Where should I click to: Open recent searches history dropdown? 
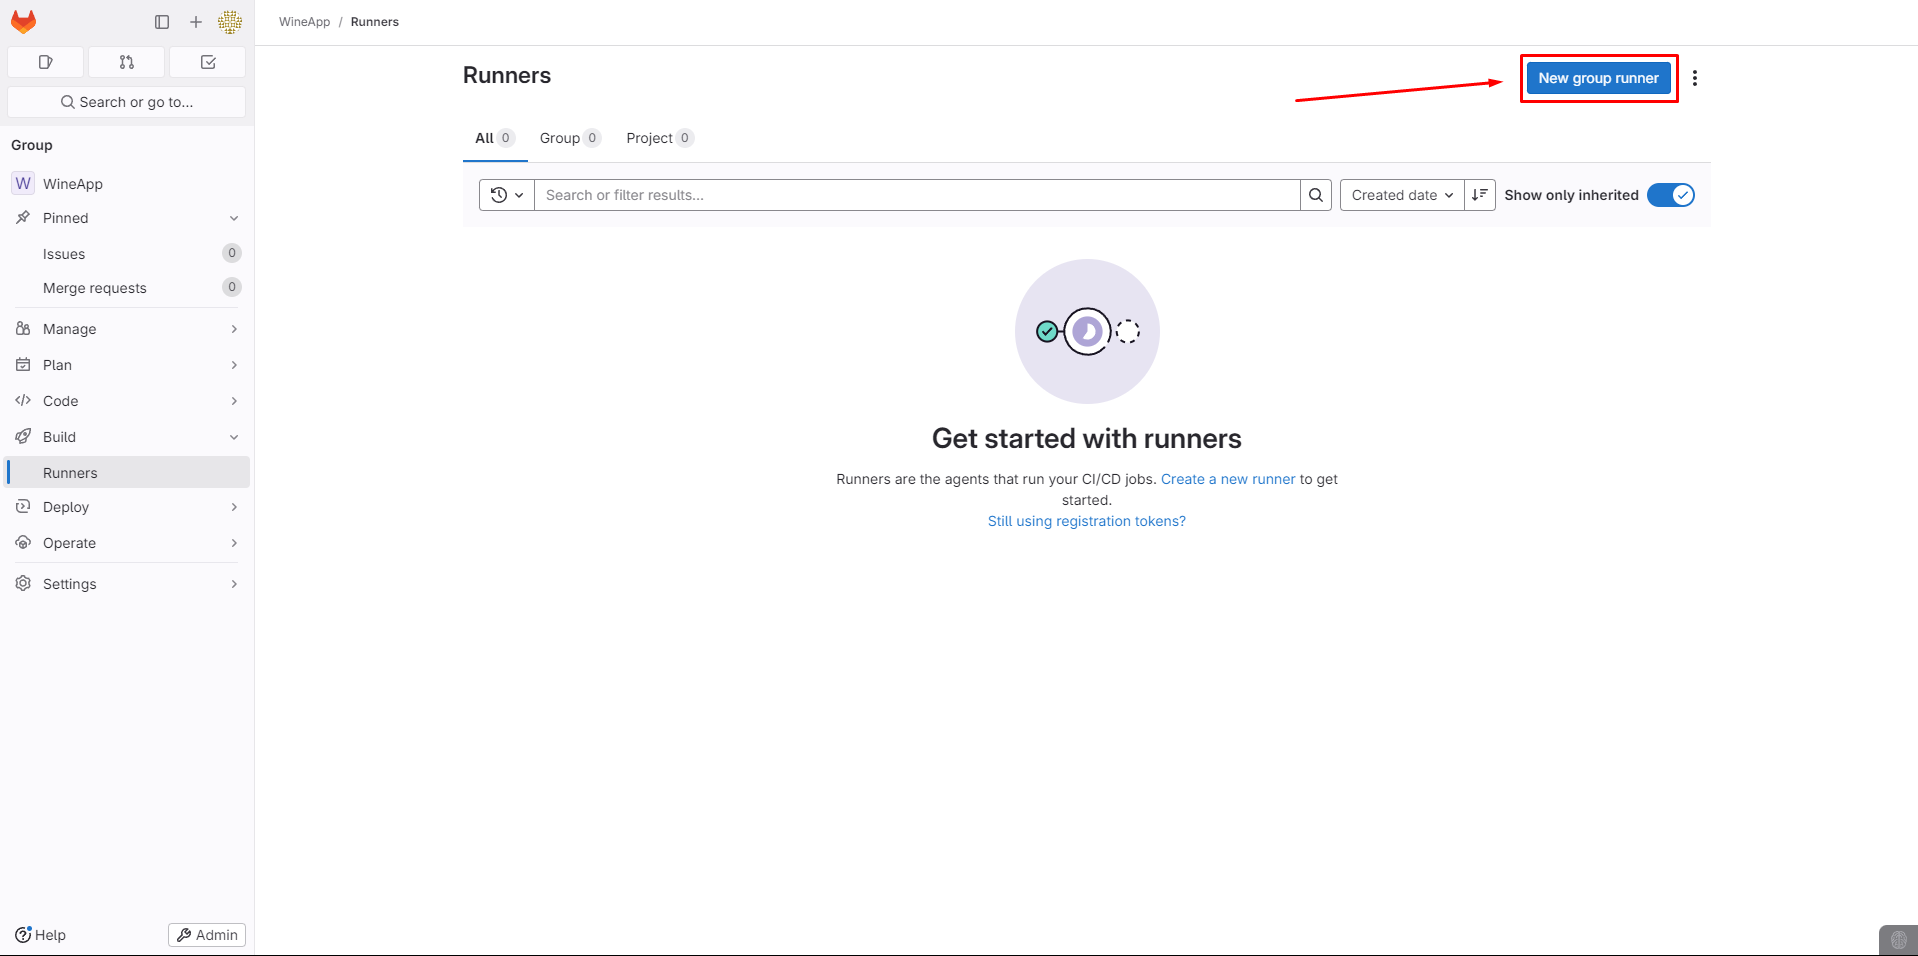tap(507, 195)
